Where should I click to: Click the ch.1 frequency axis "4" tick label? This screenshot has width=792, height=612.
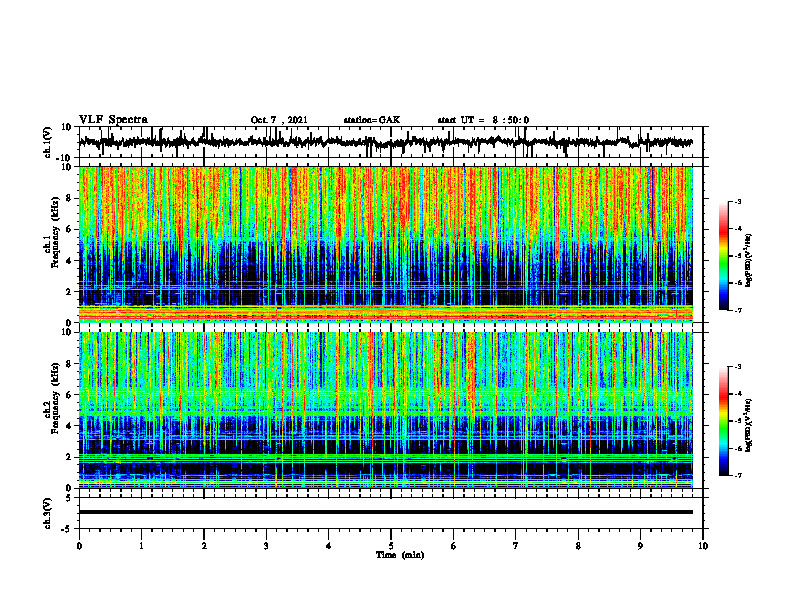point(71,261)
